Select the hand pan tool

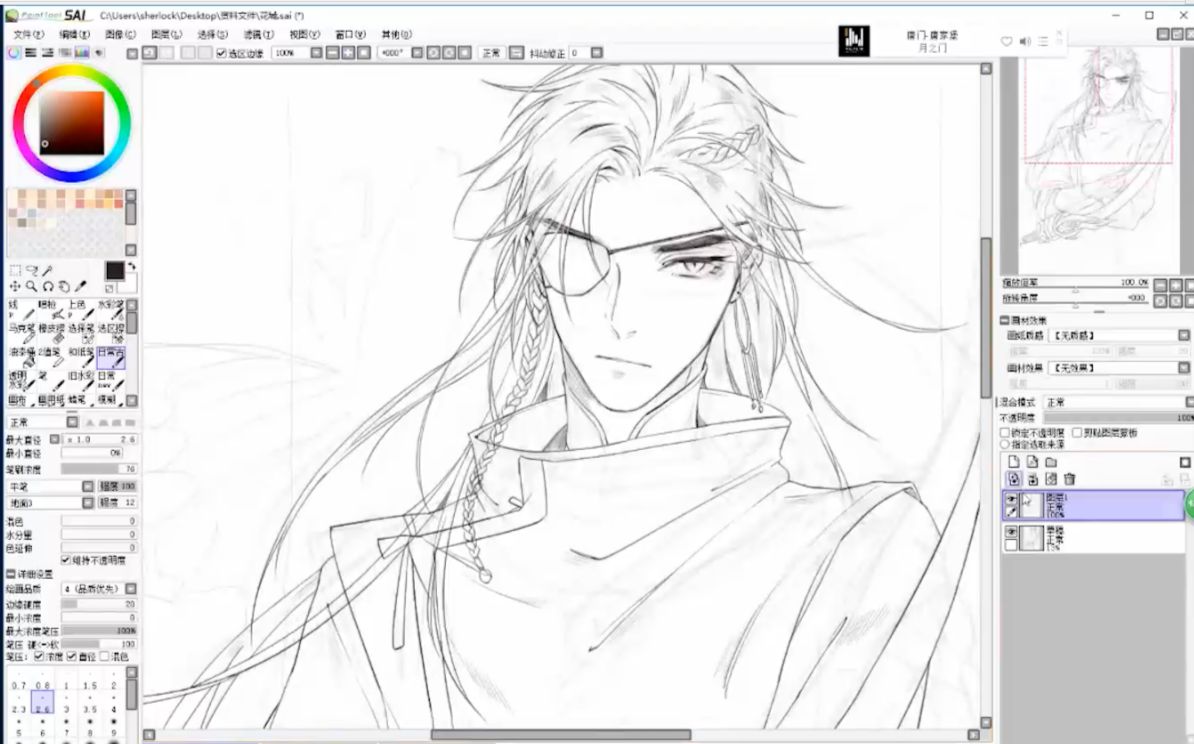[64, 286]
